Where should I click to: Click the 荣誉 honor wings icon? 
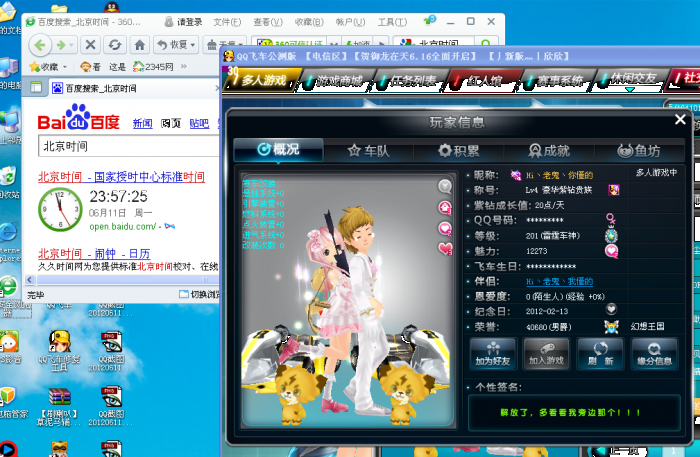tap(611, 327)
